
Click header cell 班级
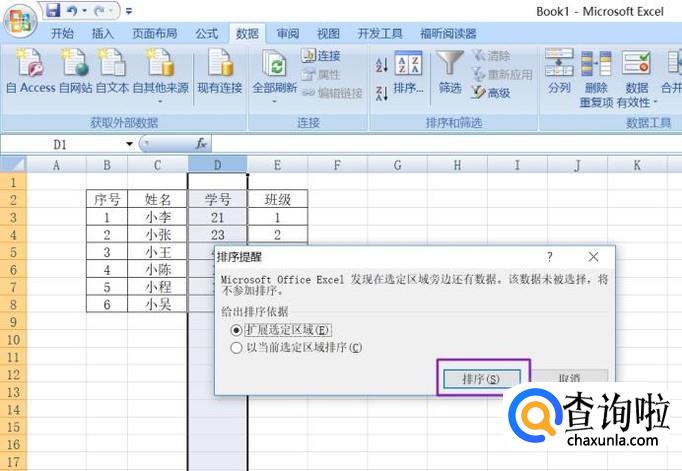pos(277,199)
